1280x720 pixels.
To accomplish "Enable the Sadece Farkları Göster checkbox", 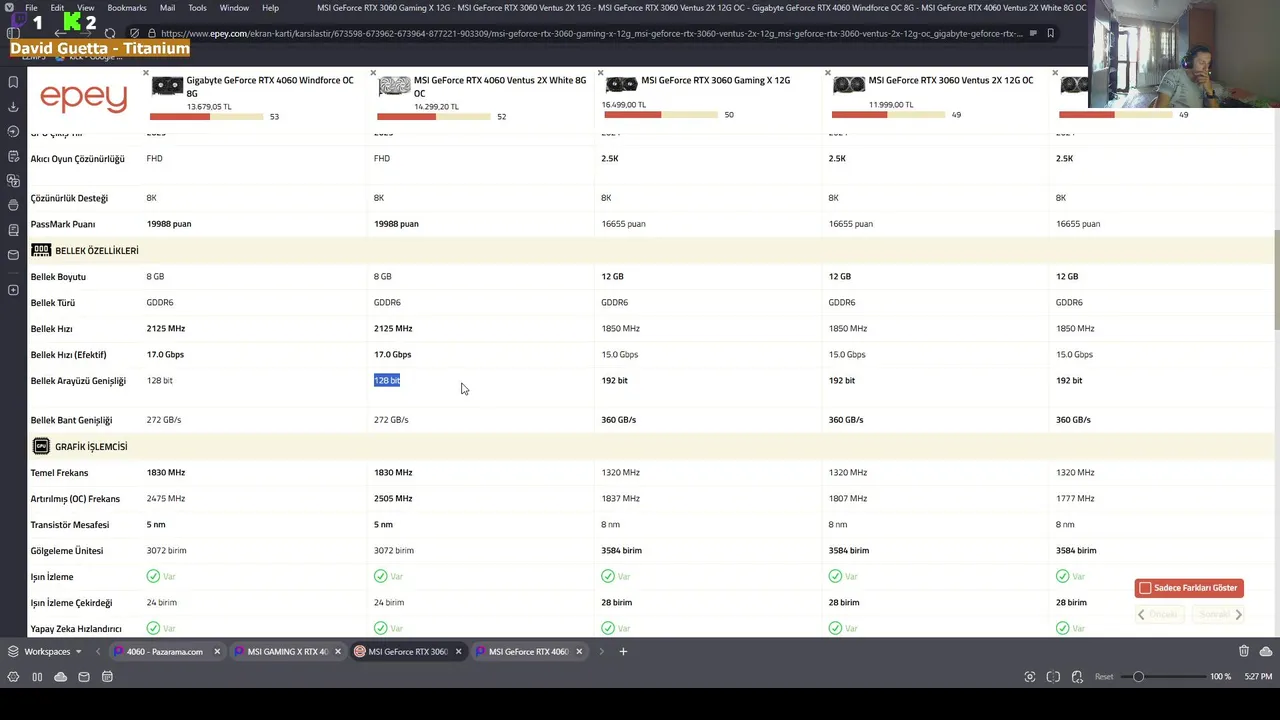I will click(1145, 588).
